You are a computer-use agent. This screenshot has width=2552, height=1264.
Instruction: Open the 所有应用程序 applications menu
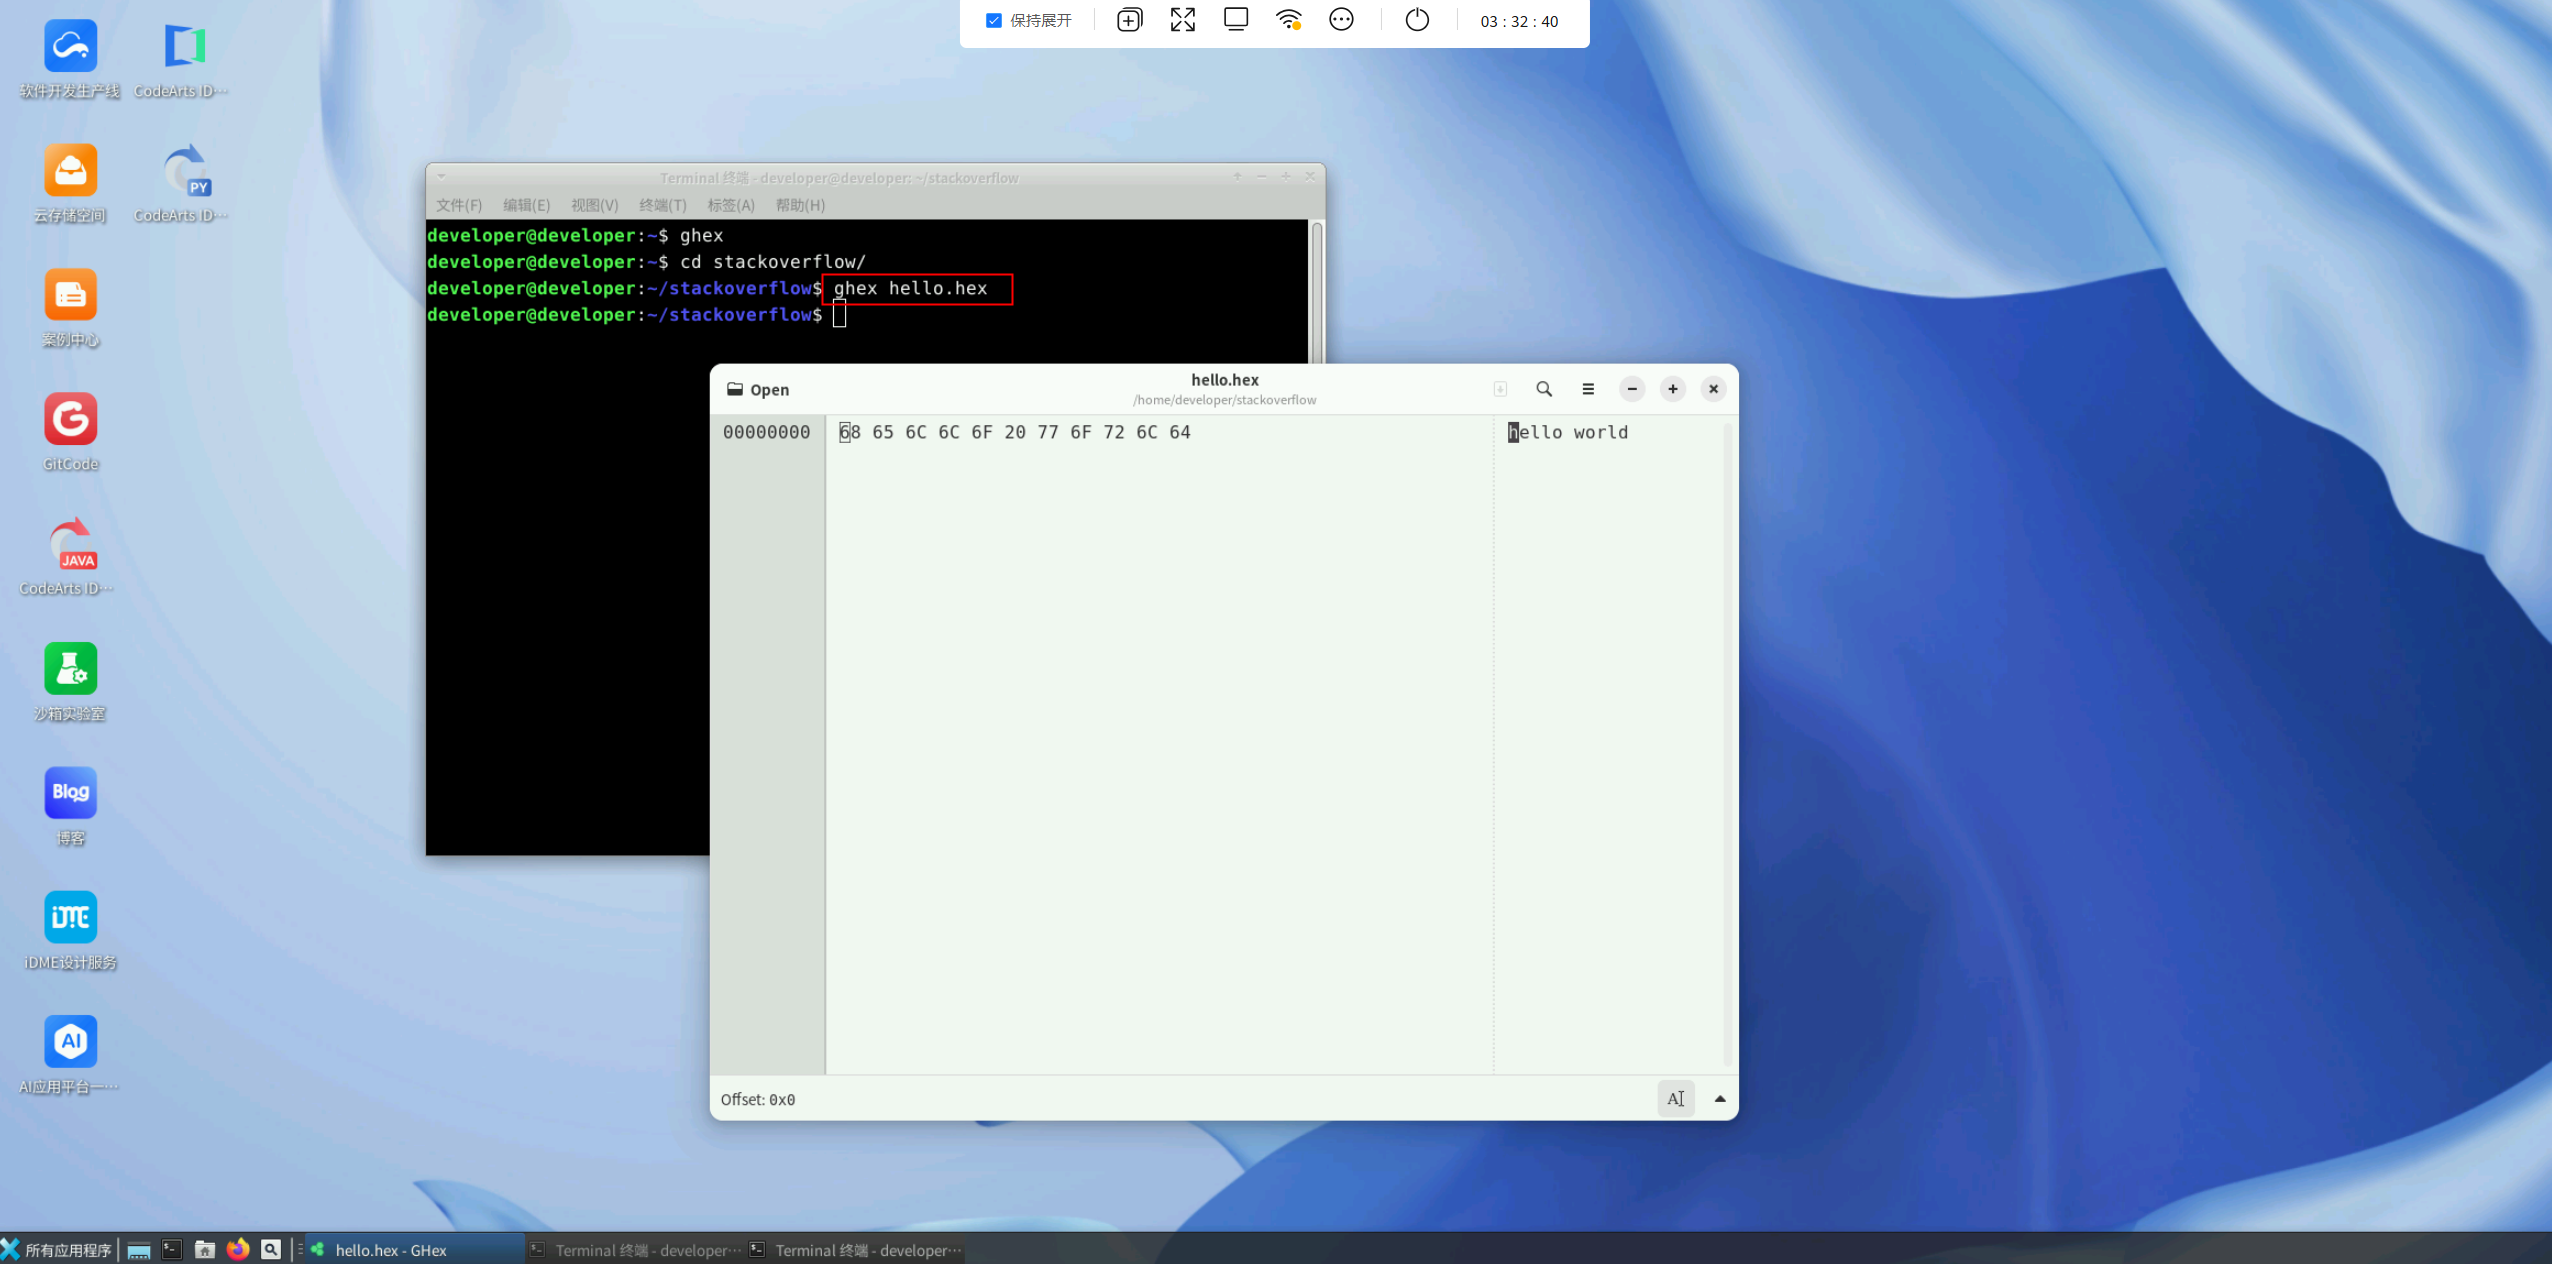click(58, 1250)
